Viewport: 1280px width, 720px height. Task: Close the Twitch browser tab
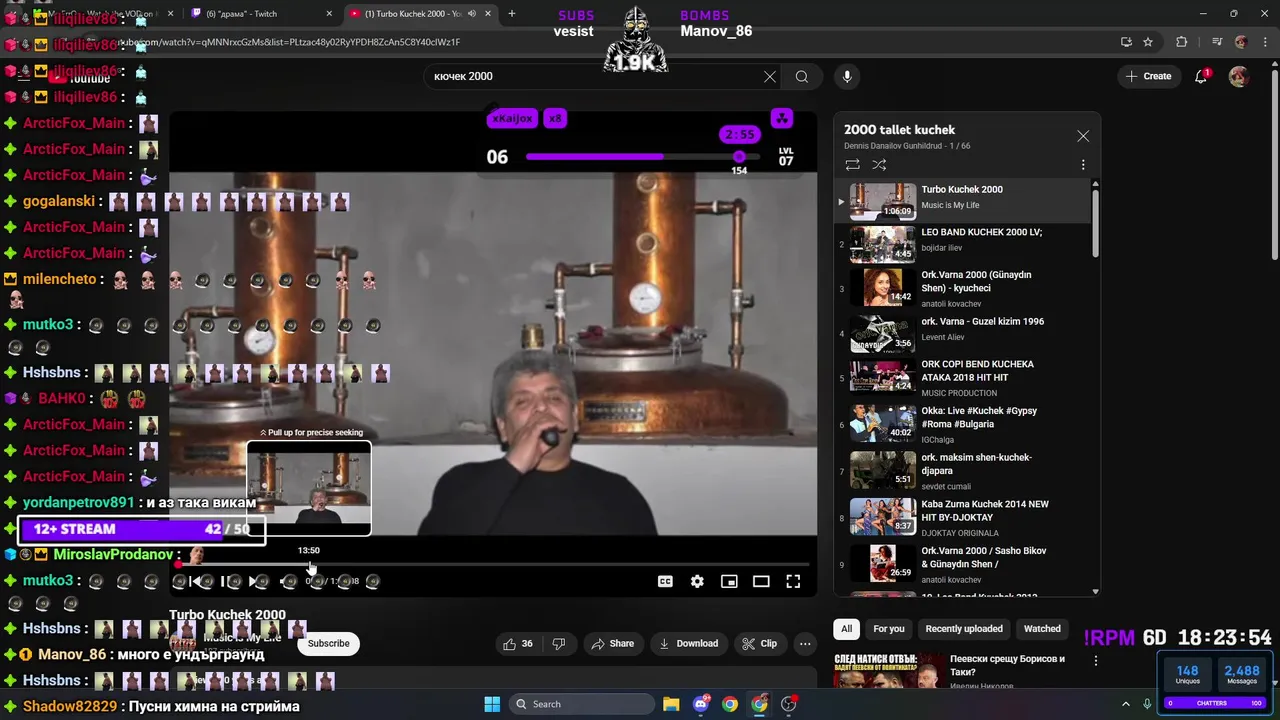(329, 14)
